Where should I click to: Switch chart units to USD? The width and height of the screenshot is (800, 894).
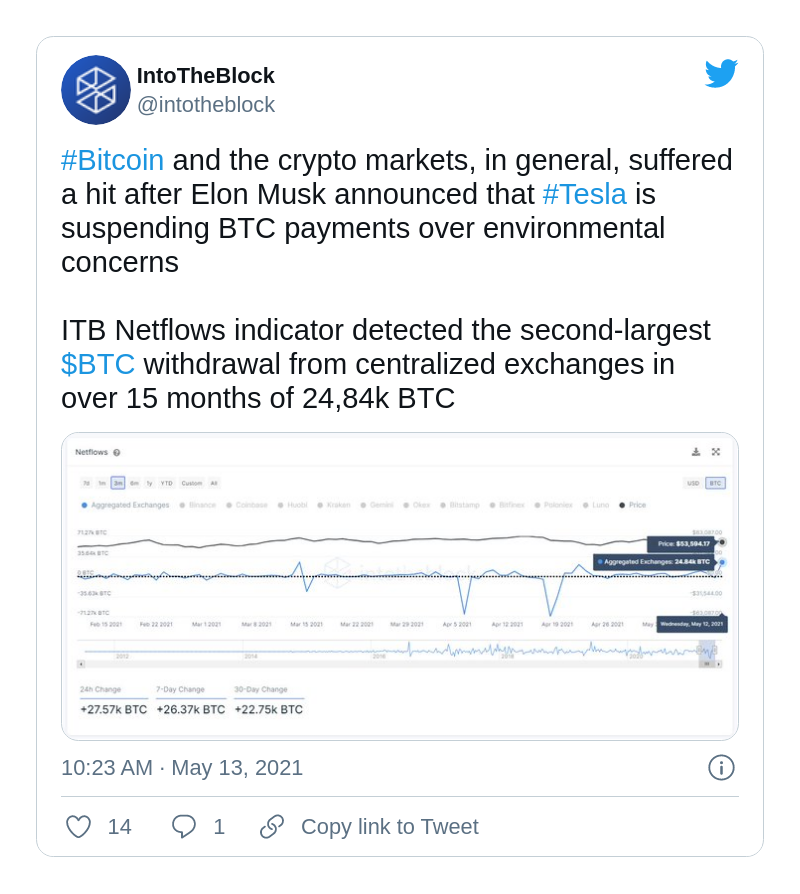point(693,483)
